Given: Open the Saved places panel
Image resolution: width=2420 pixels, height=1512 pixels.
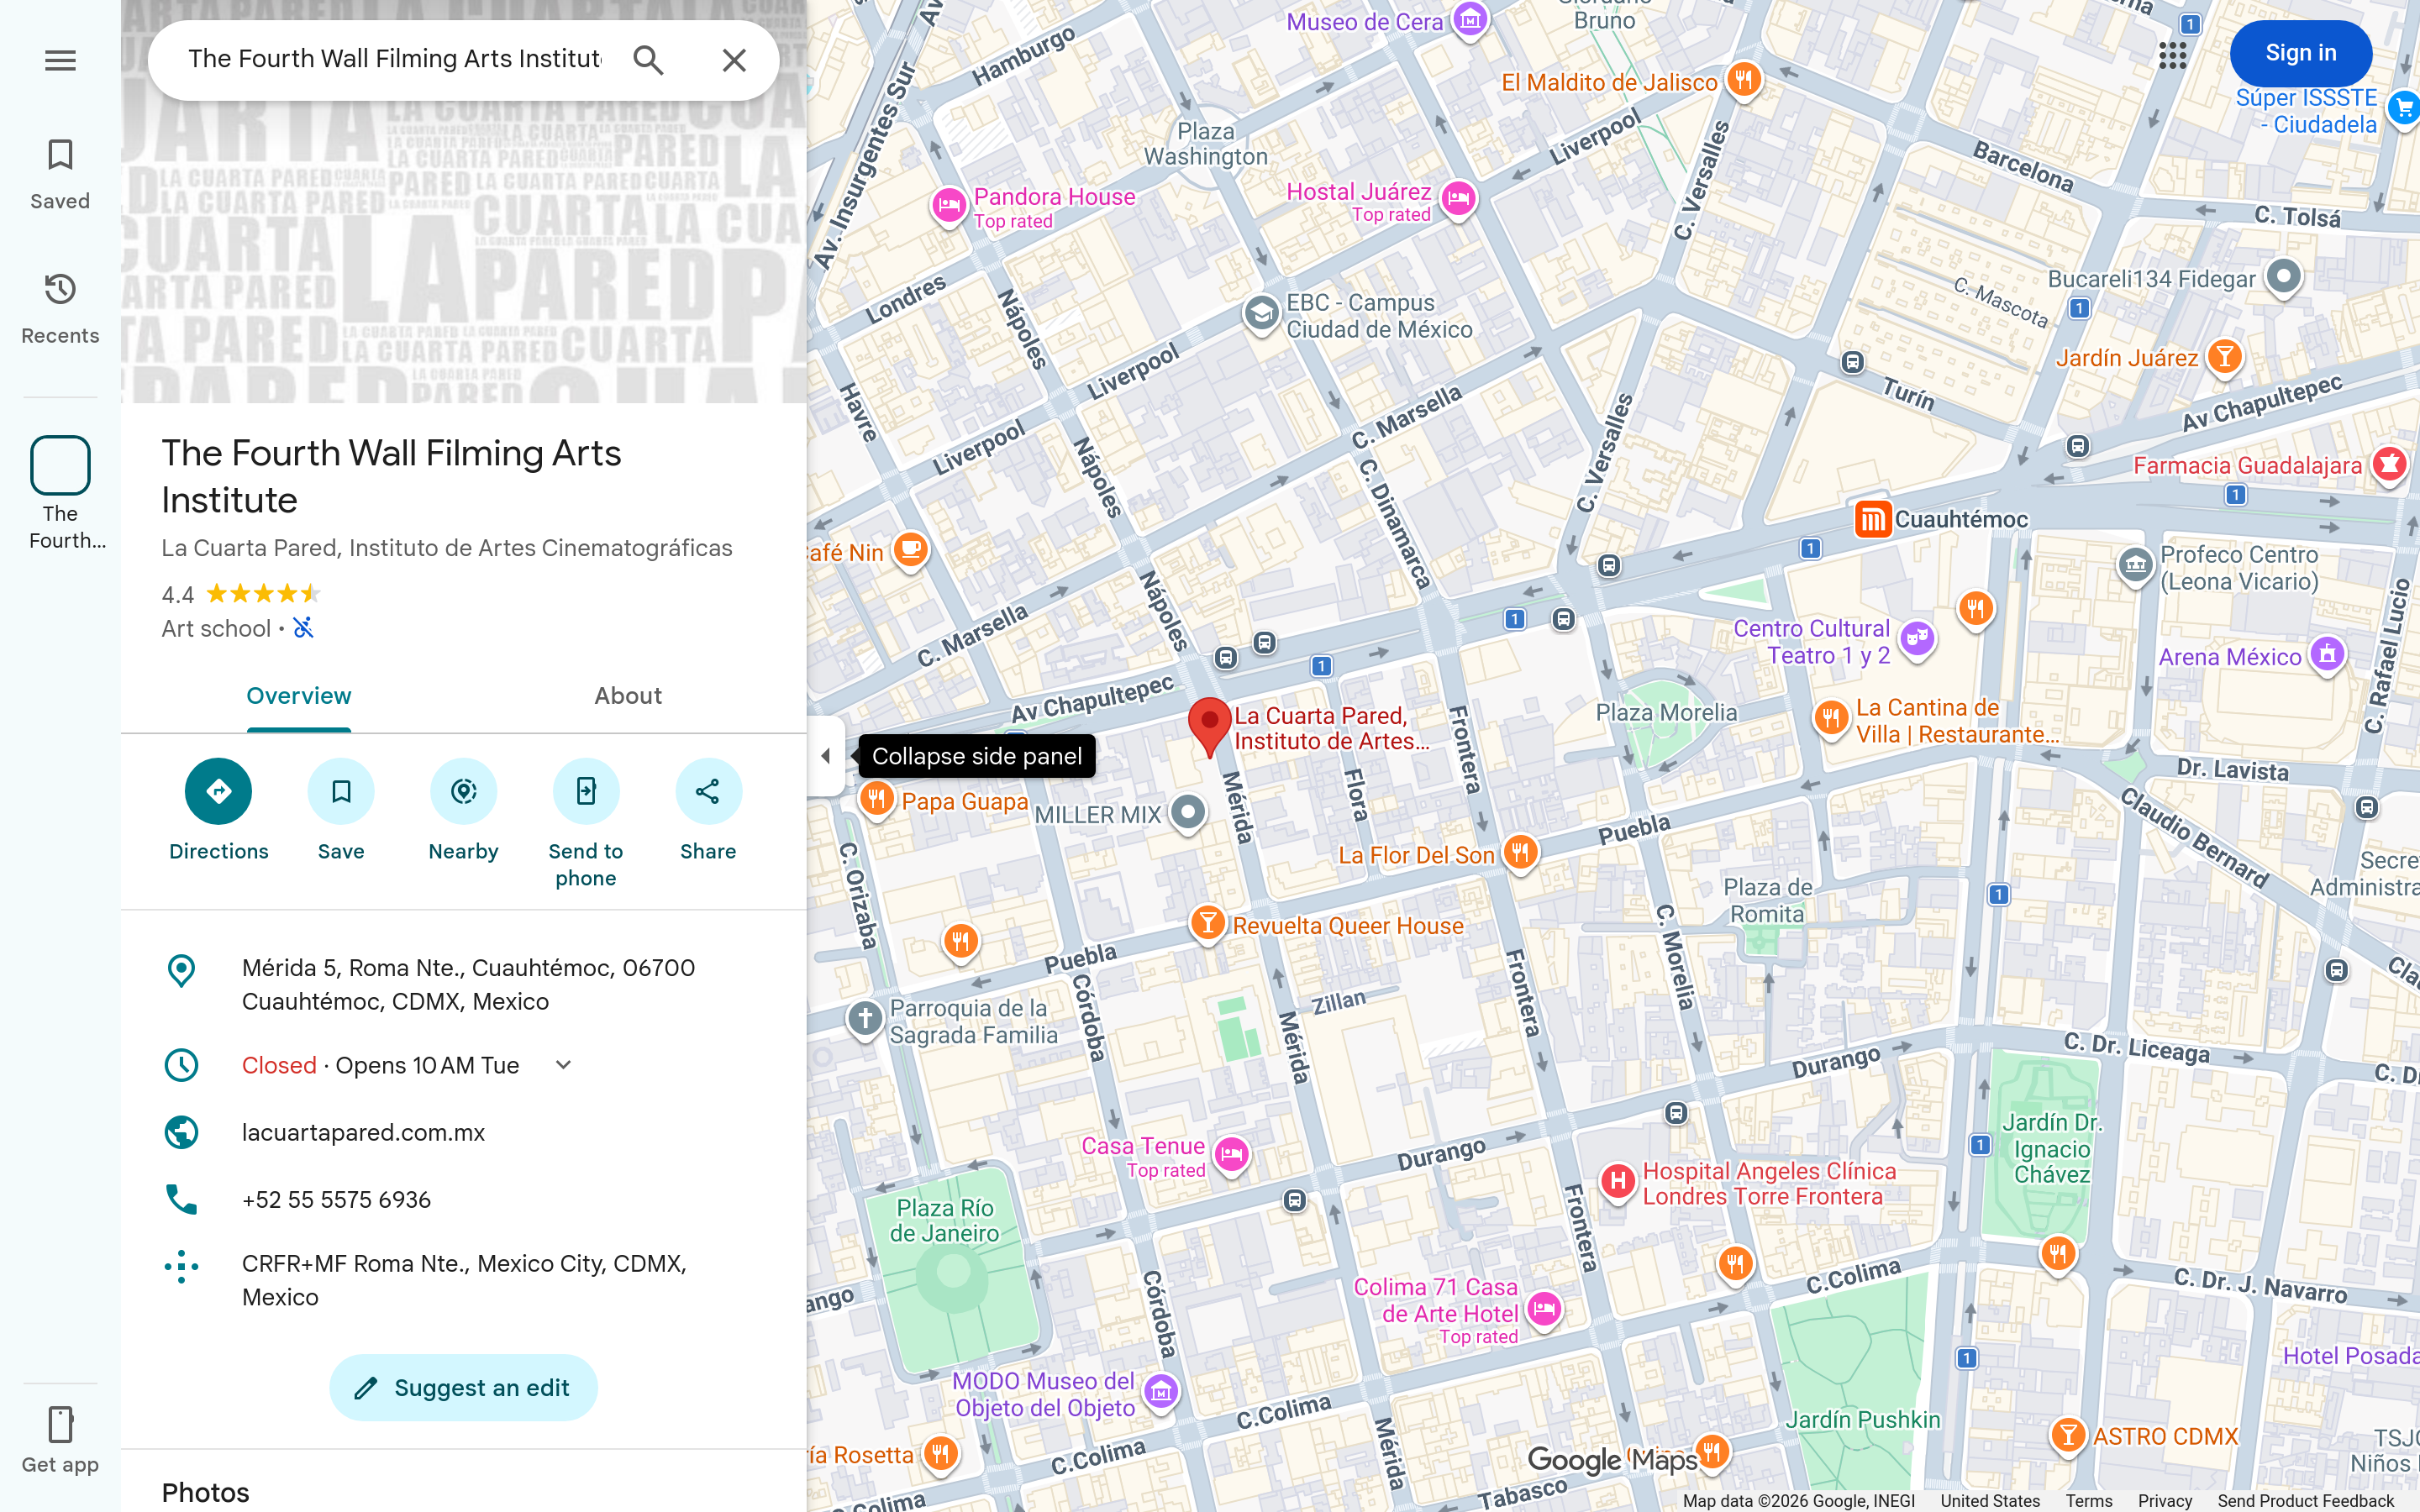Looking at the screenshot, I should (60, 175).
